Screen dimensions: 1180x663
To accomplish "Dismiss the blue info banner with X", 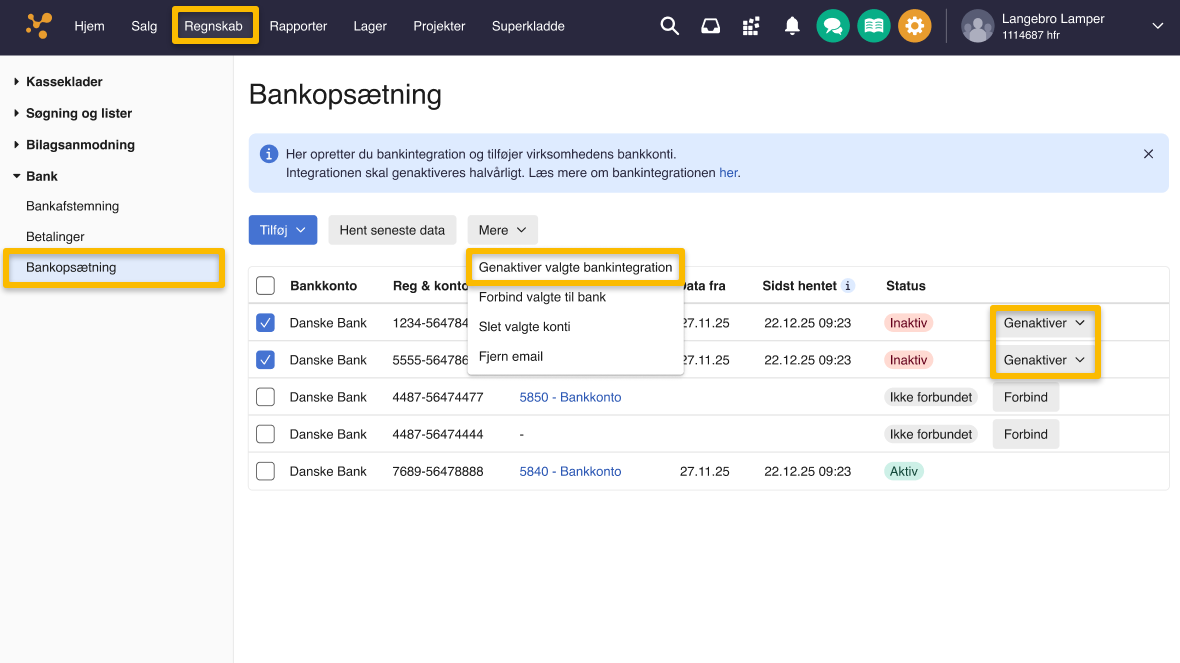I will click(1148, 153).
